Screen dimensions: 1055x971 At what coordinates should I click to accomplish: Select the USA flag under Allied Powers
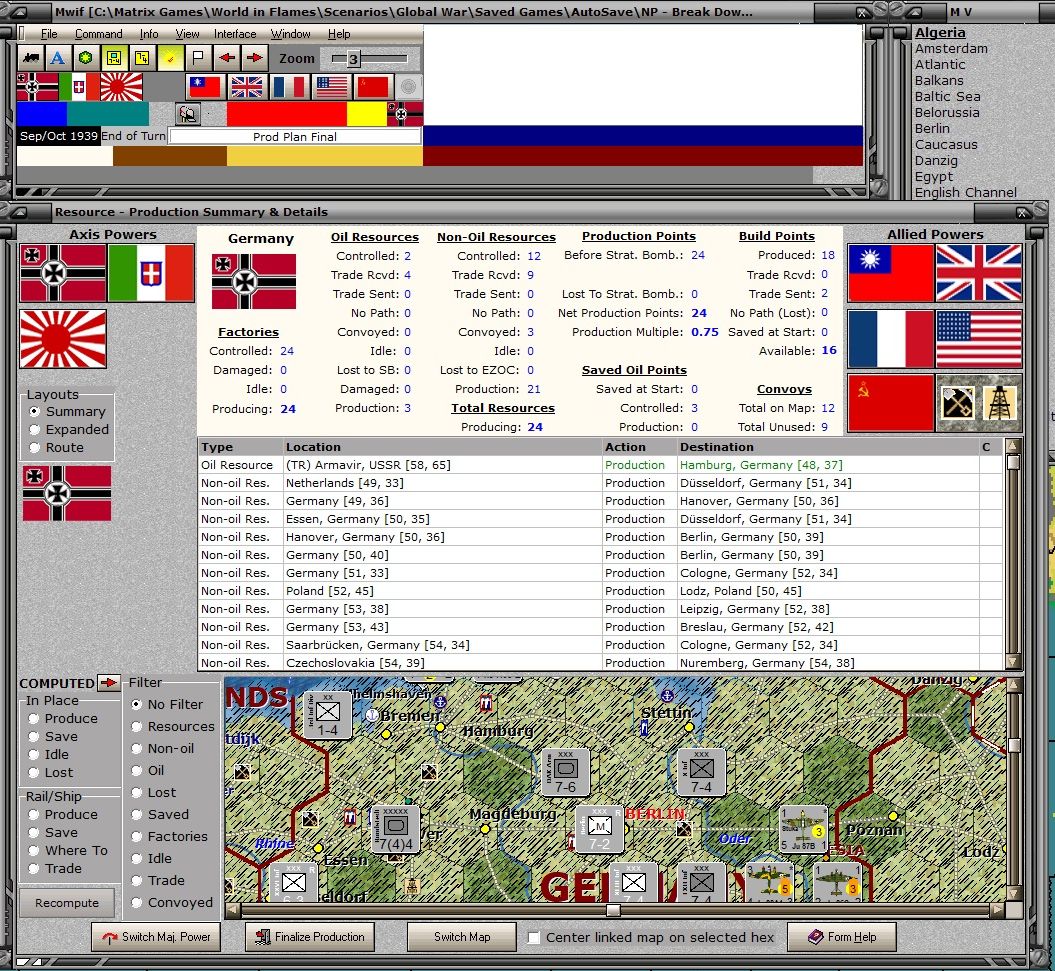(979, 338)
